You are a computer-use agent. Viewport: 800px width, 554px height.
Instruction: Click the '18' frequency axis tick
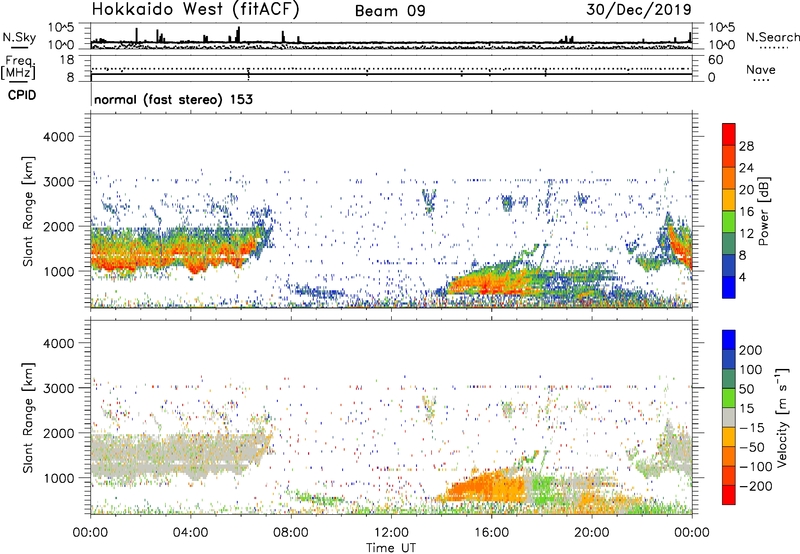coord(67,60)
